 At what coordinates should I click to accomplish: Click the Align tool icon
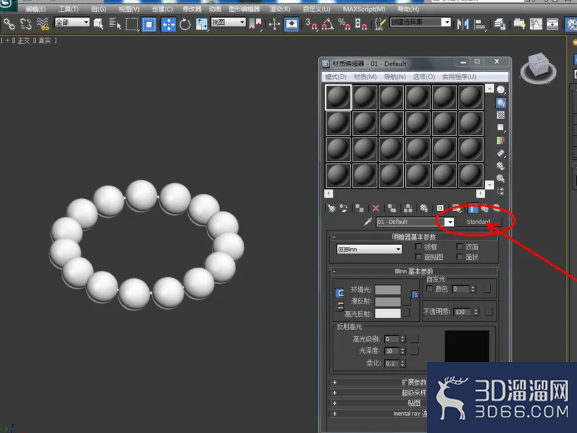click(479, 25)
